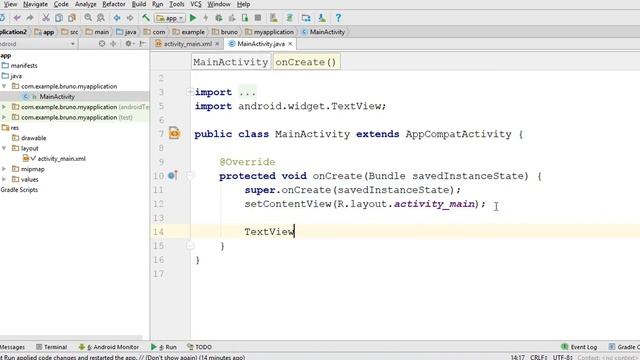Click Collapse All icon in project panel
This screenshot has height=360, width=640.
[113, 43]
